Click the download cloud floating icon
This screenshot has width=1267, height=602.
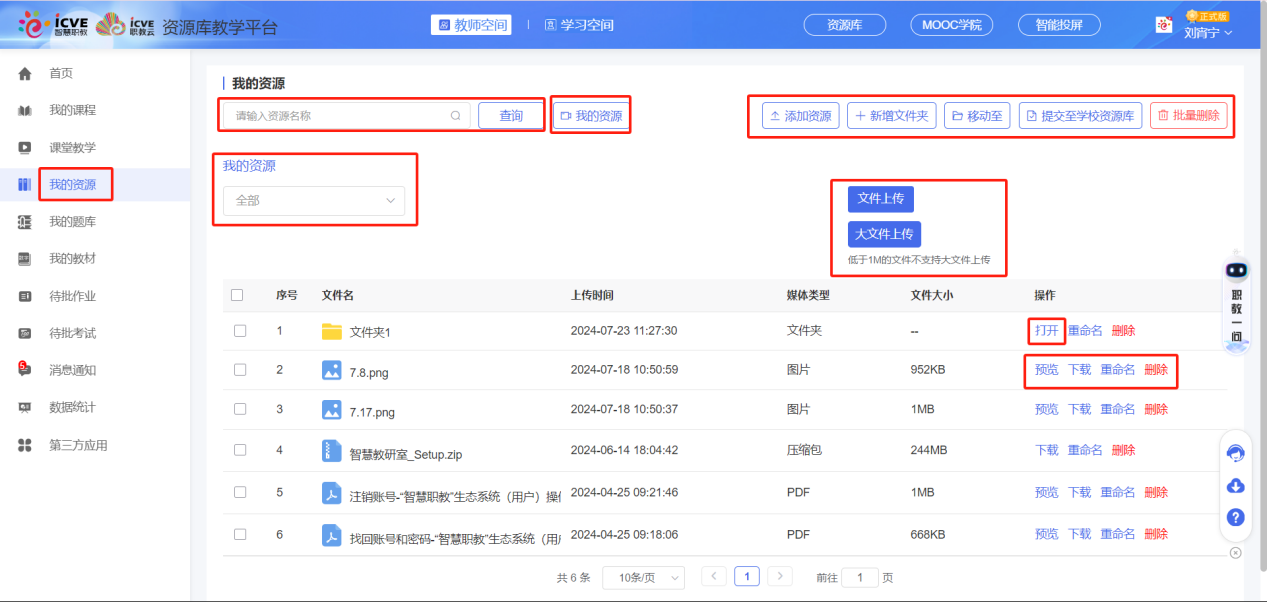1235,486
